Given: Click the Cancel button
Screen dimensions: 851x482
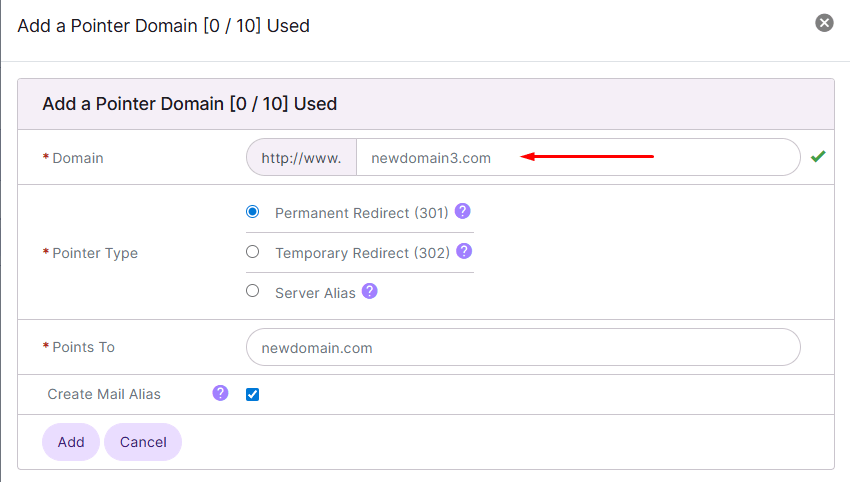Looking at the screenshot, I should (143, 442).
